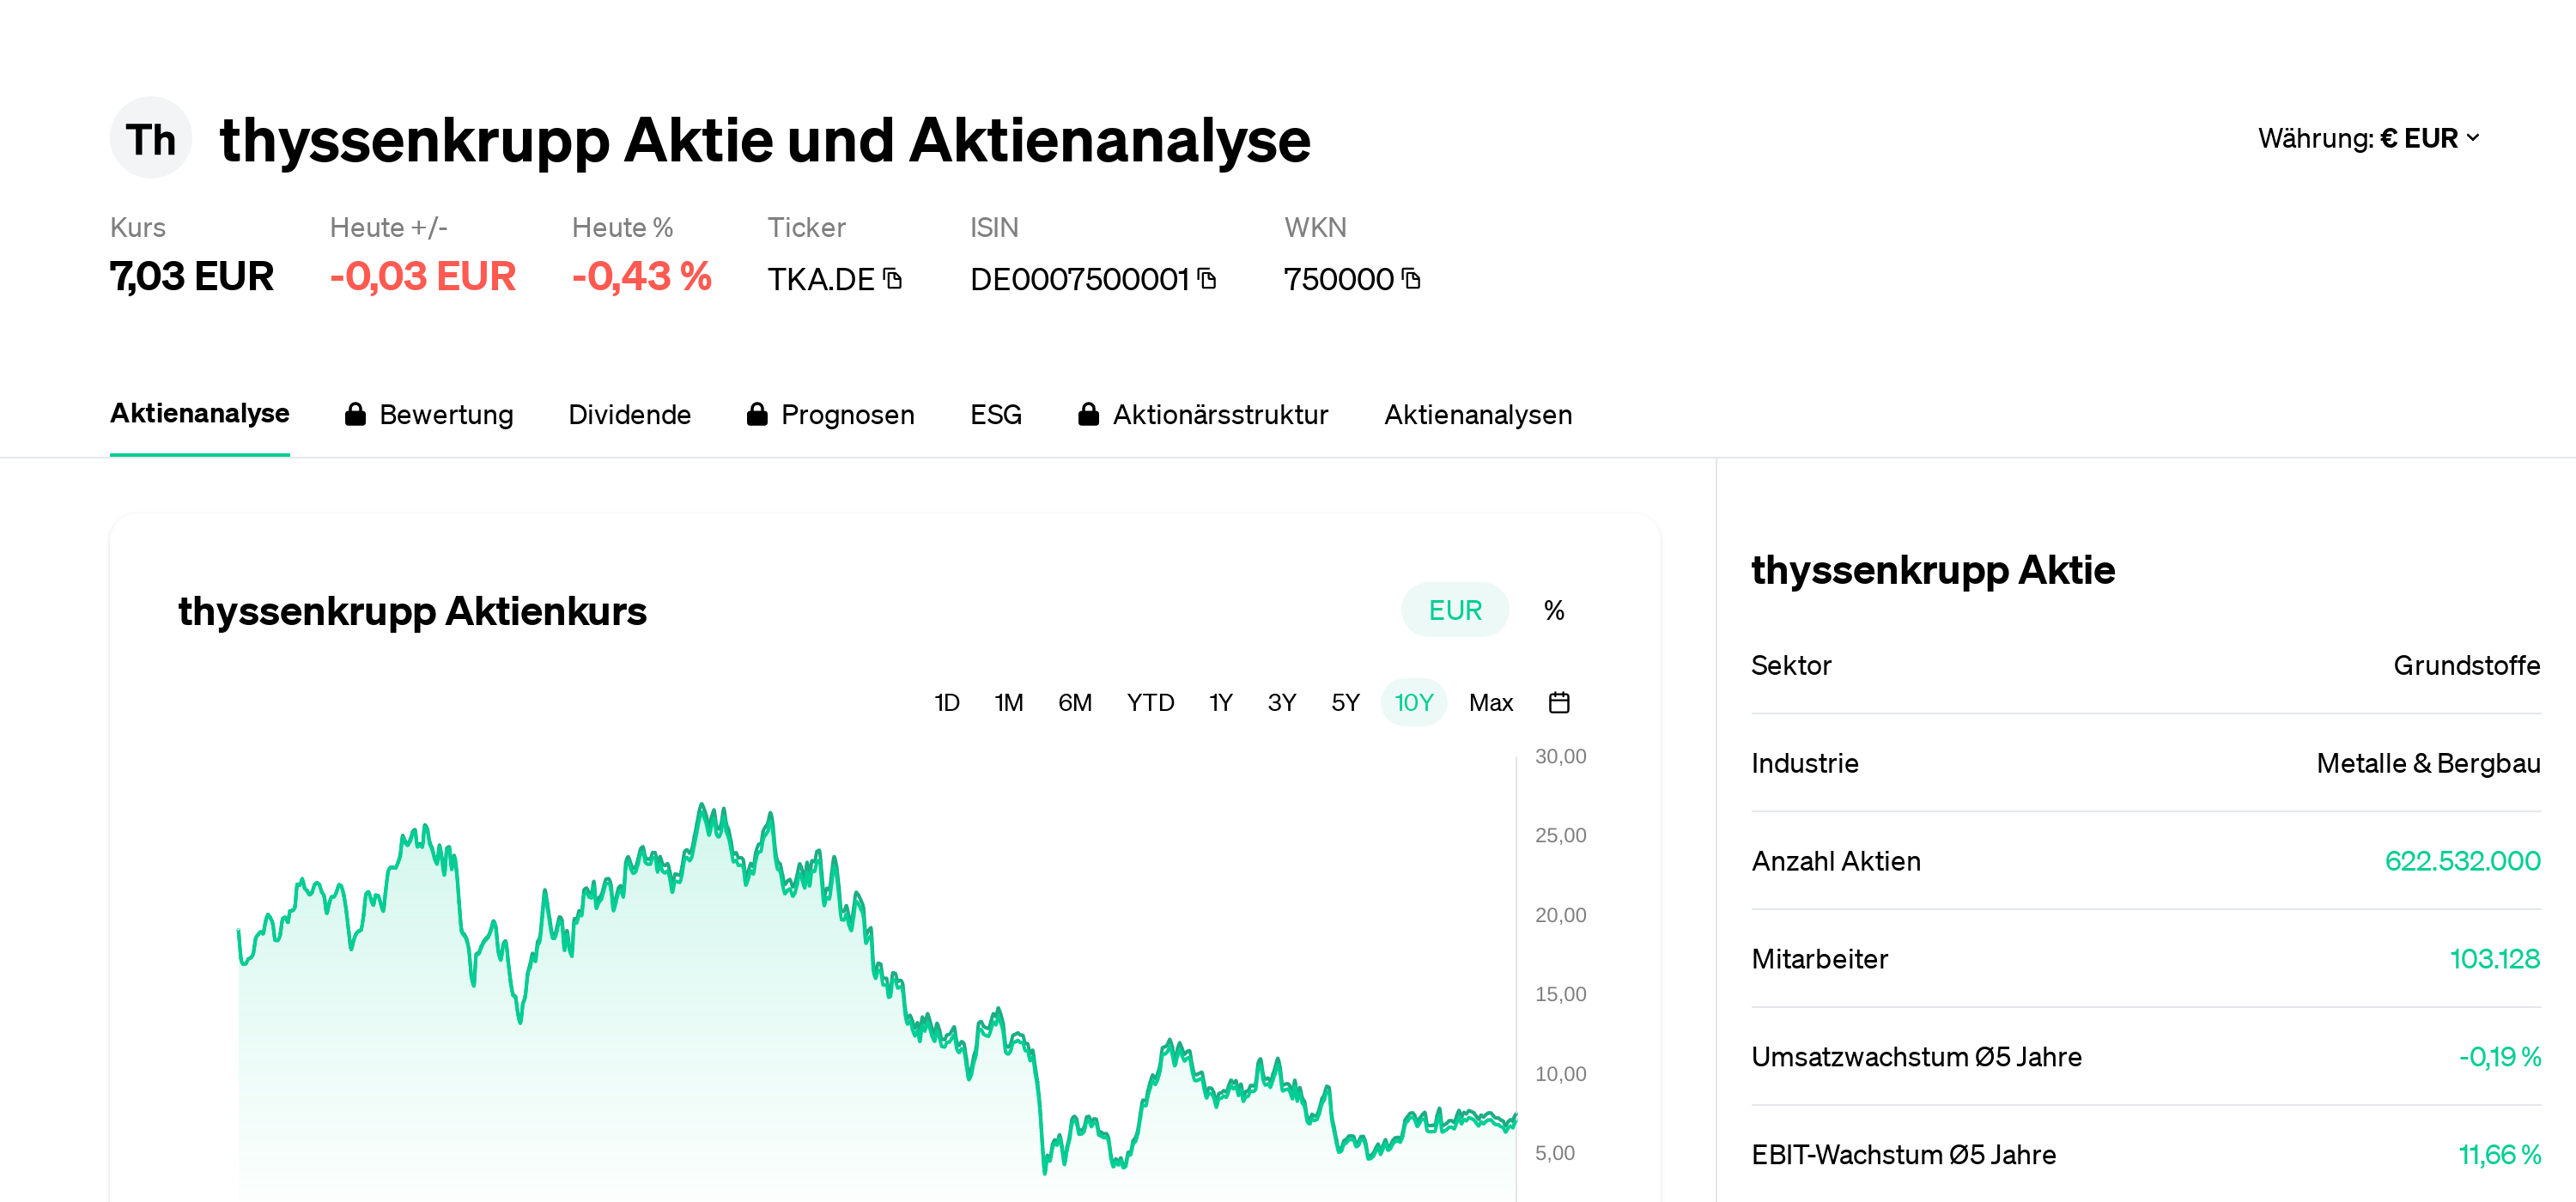The height and width of the screenshot is (1202, 2576).
Task: Select the 1D chart range
Action: (947, 703)
